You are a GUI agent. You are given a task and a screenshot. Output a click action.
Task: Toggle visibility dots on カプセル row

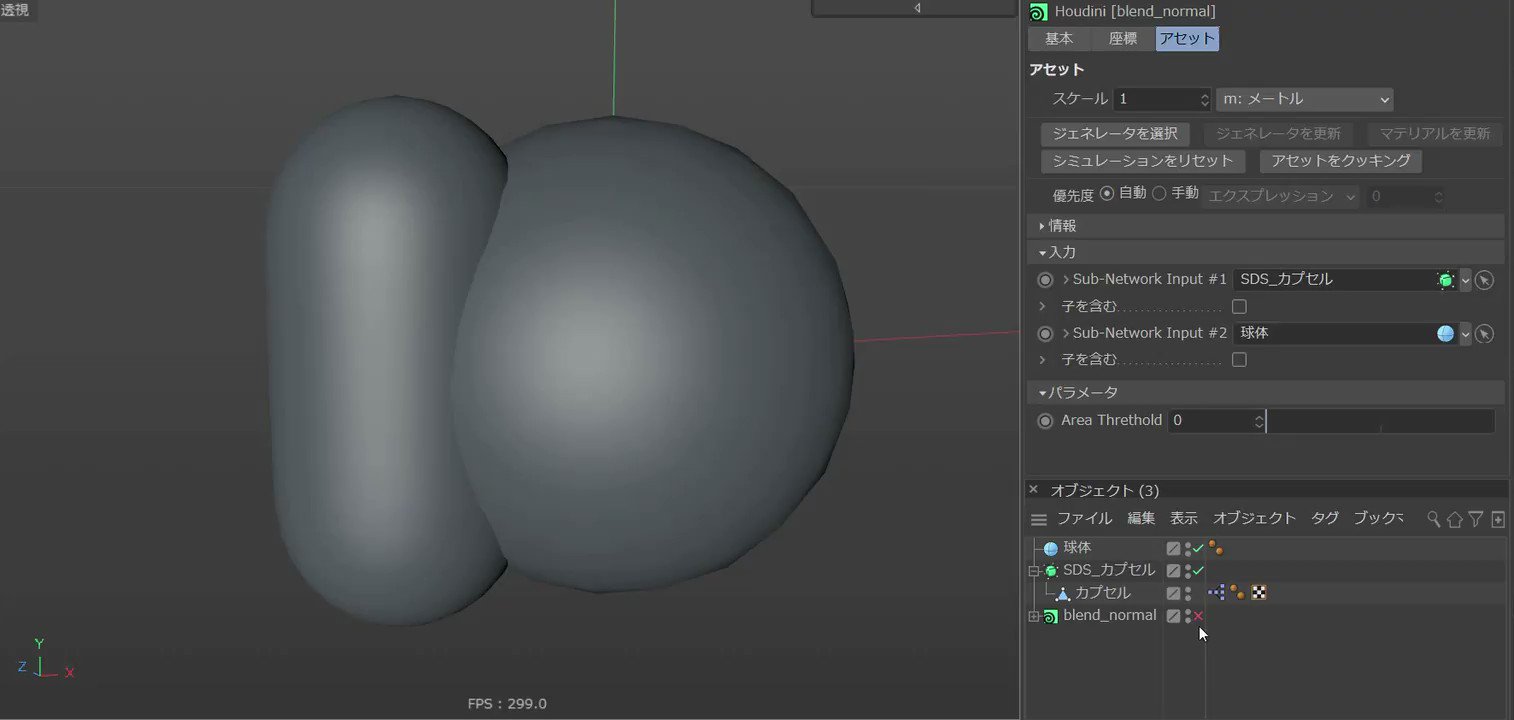[1188, 594]
